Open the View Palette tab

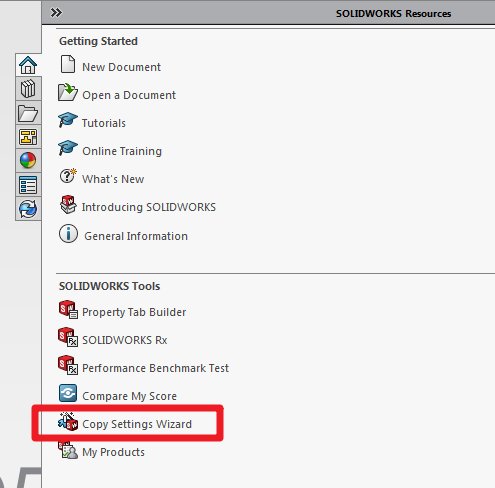(x=28, y=137)
